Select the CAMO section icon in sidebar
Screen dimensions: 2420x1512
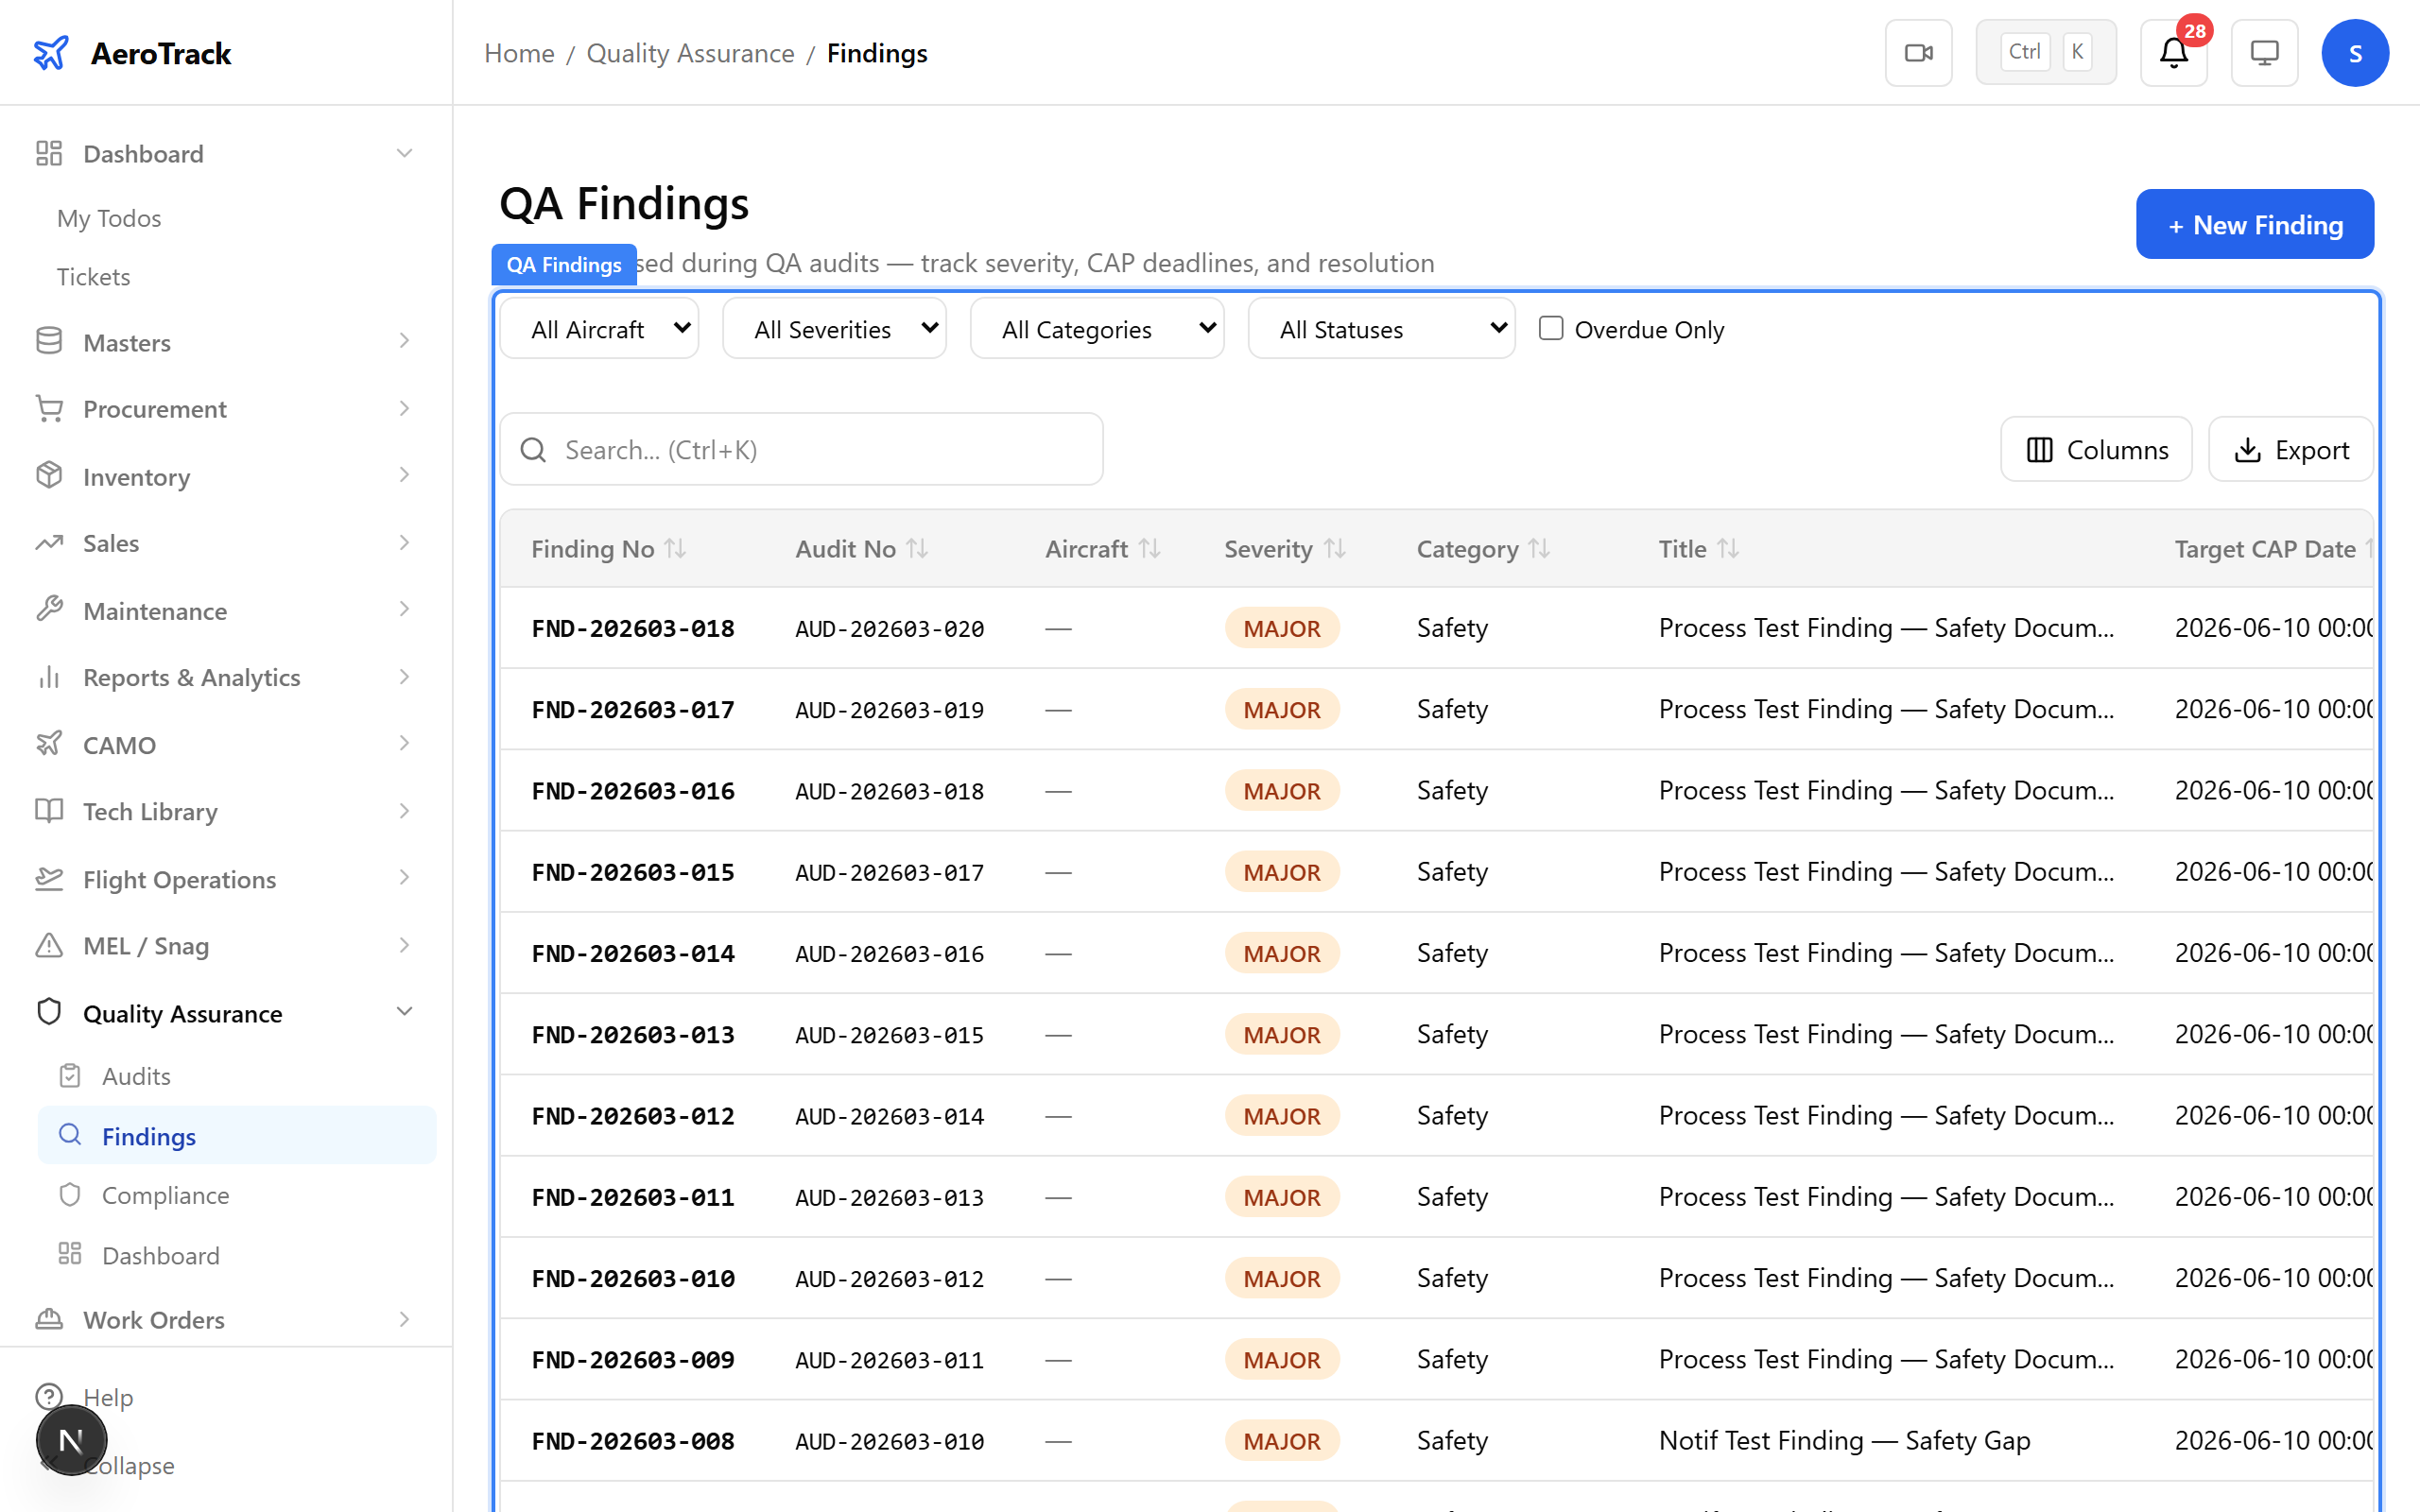pyautogui.click(x=49, y=744)
